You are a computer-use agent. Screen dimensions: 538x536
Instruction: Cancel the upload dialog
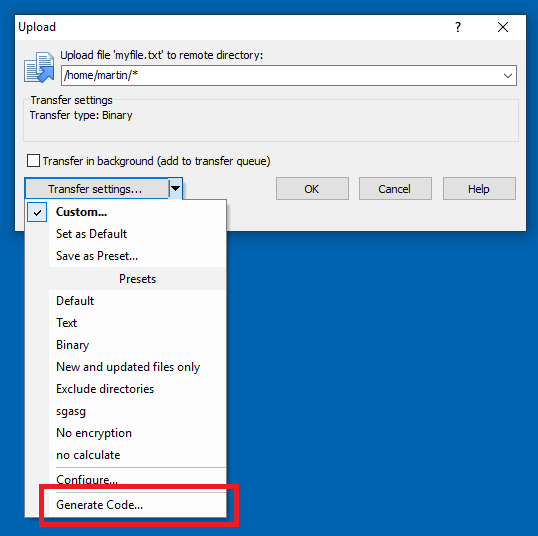pyautogui.click(x=395, y=189)
